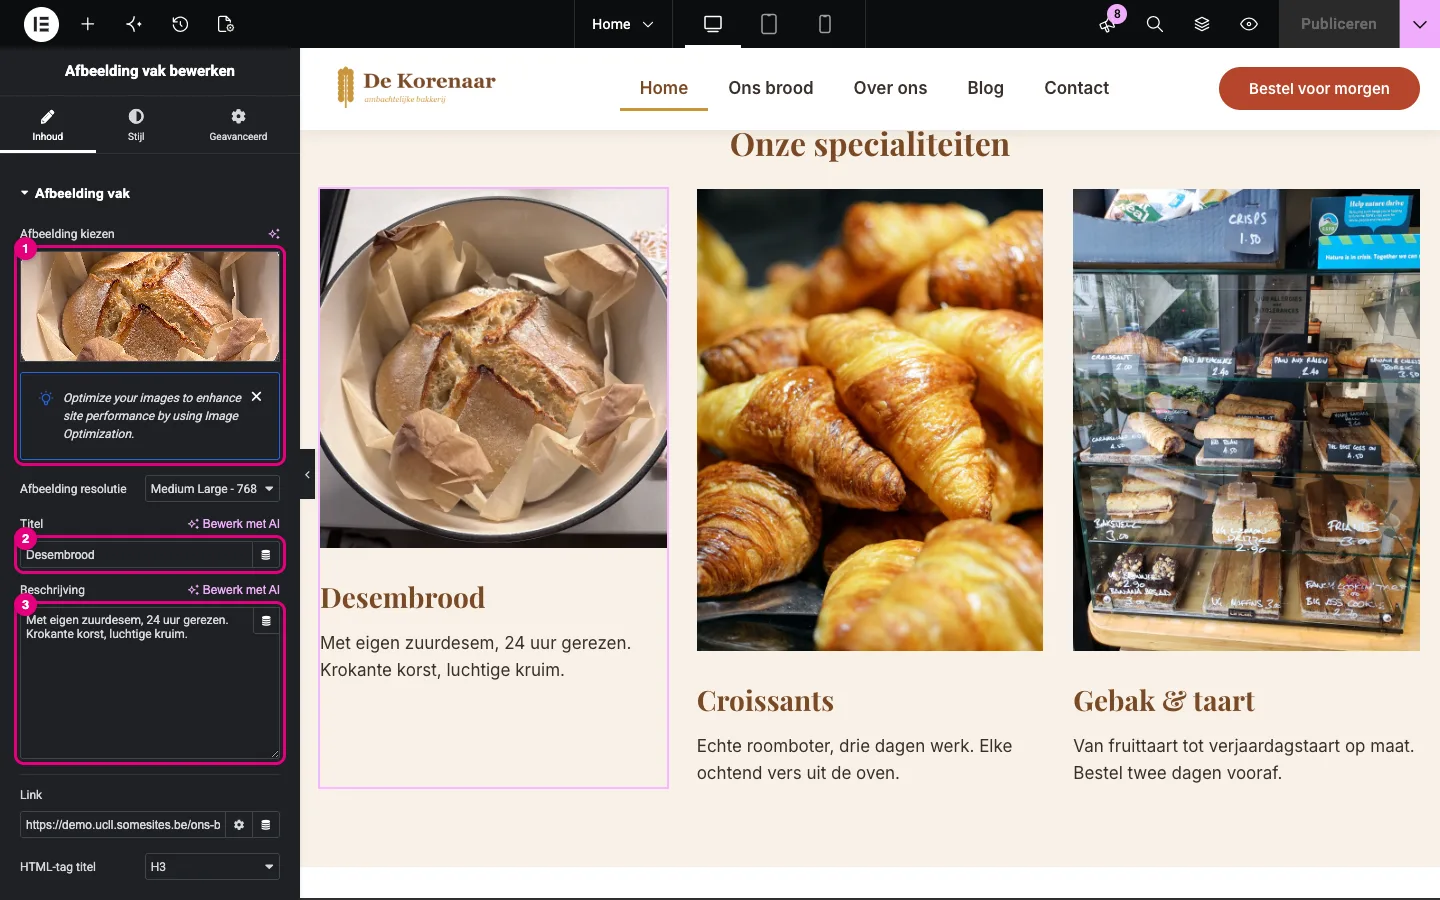1440x900 pixels.
Task: Open the Over ons menu item
Action: click(890, 88)
